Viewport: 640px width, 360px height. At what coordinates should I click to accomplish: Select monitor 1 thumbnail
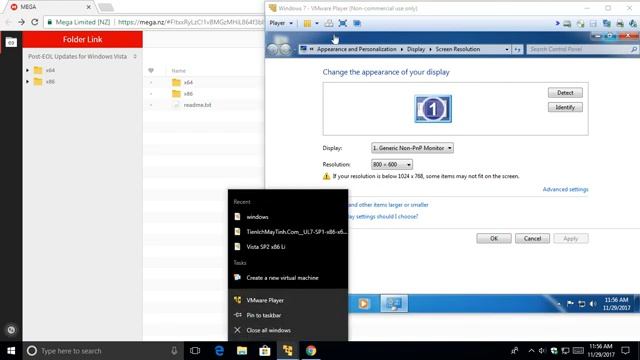pyautogui.click(x=433, y=109)
